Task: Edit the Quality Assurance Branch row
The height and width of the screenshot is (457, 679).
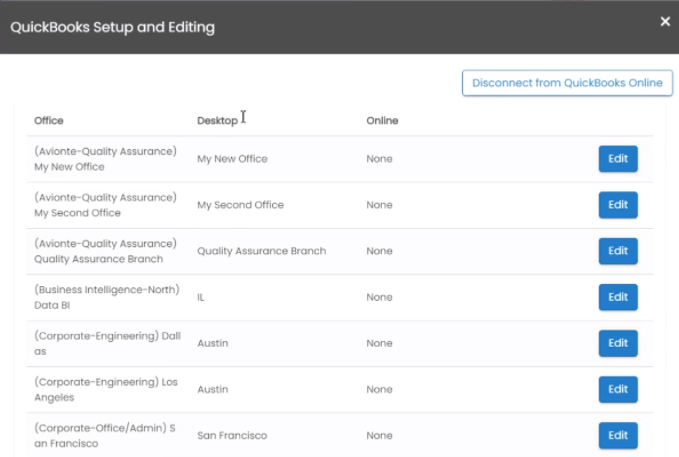Action: (618, 251)
